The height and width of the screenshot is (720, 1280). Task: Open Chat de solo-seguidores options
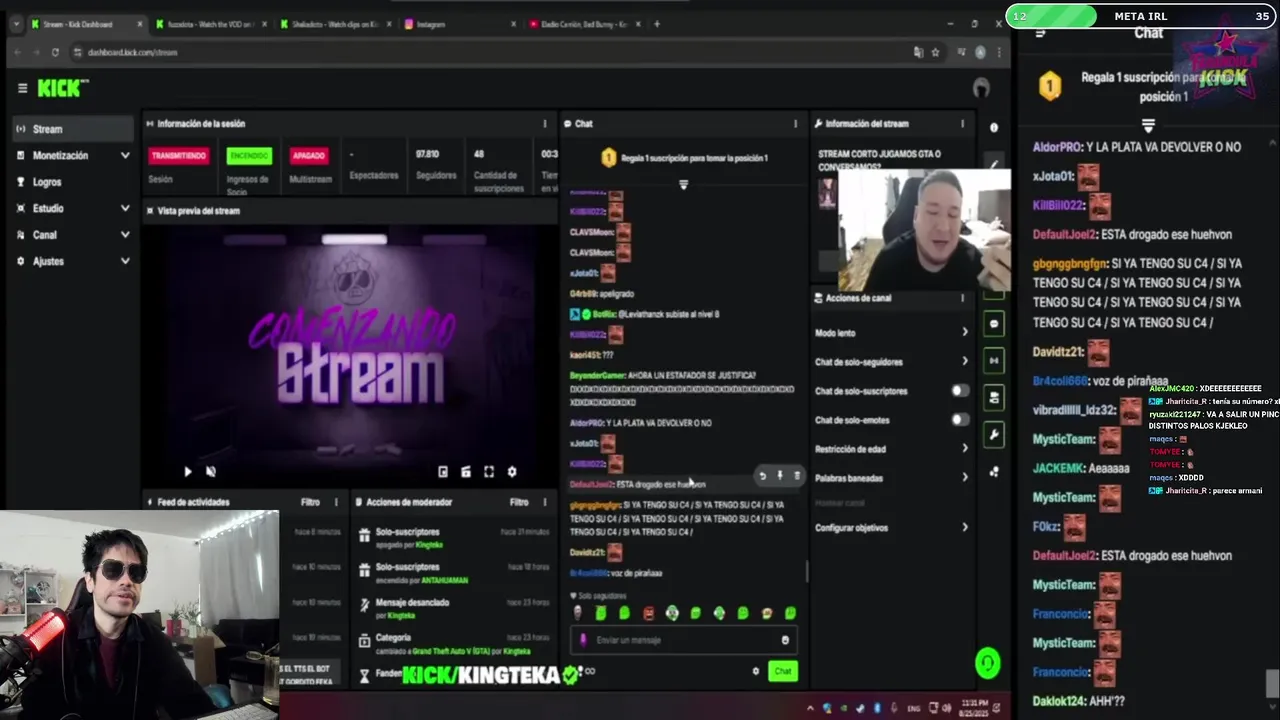[891, 362]
